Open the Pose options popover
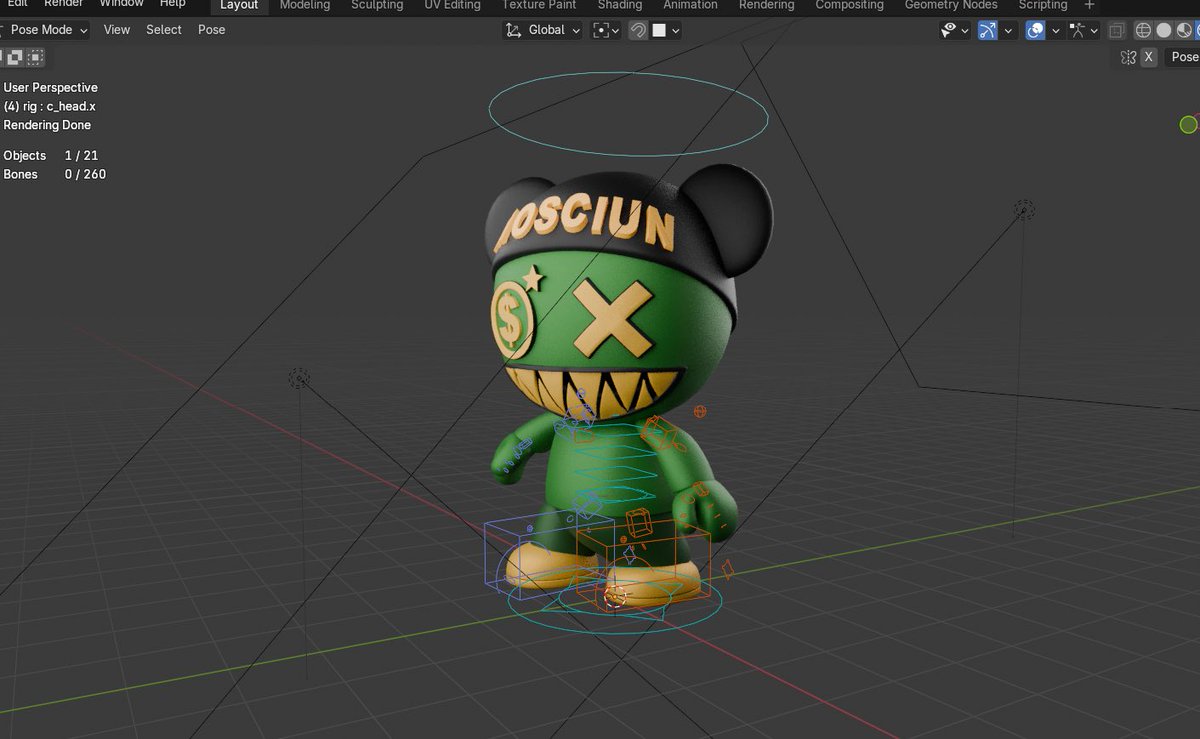 point(1184,57)
